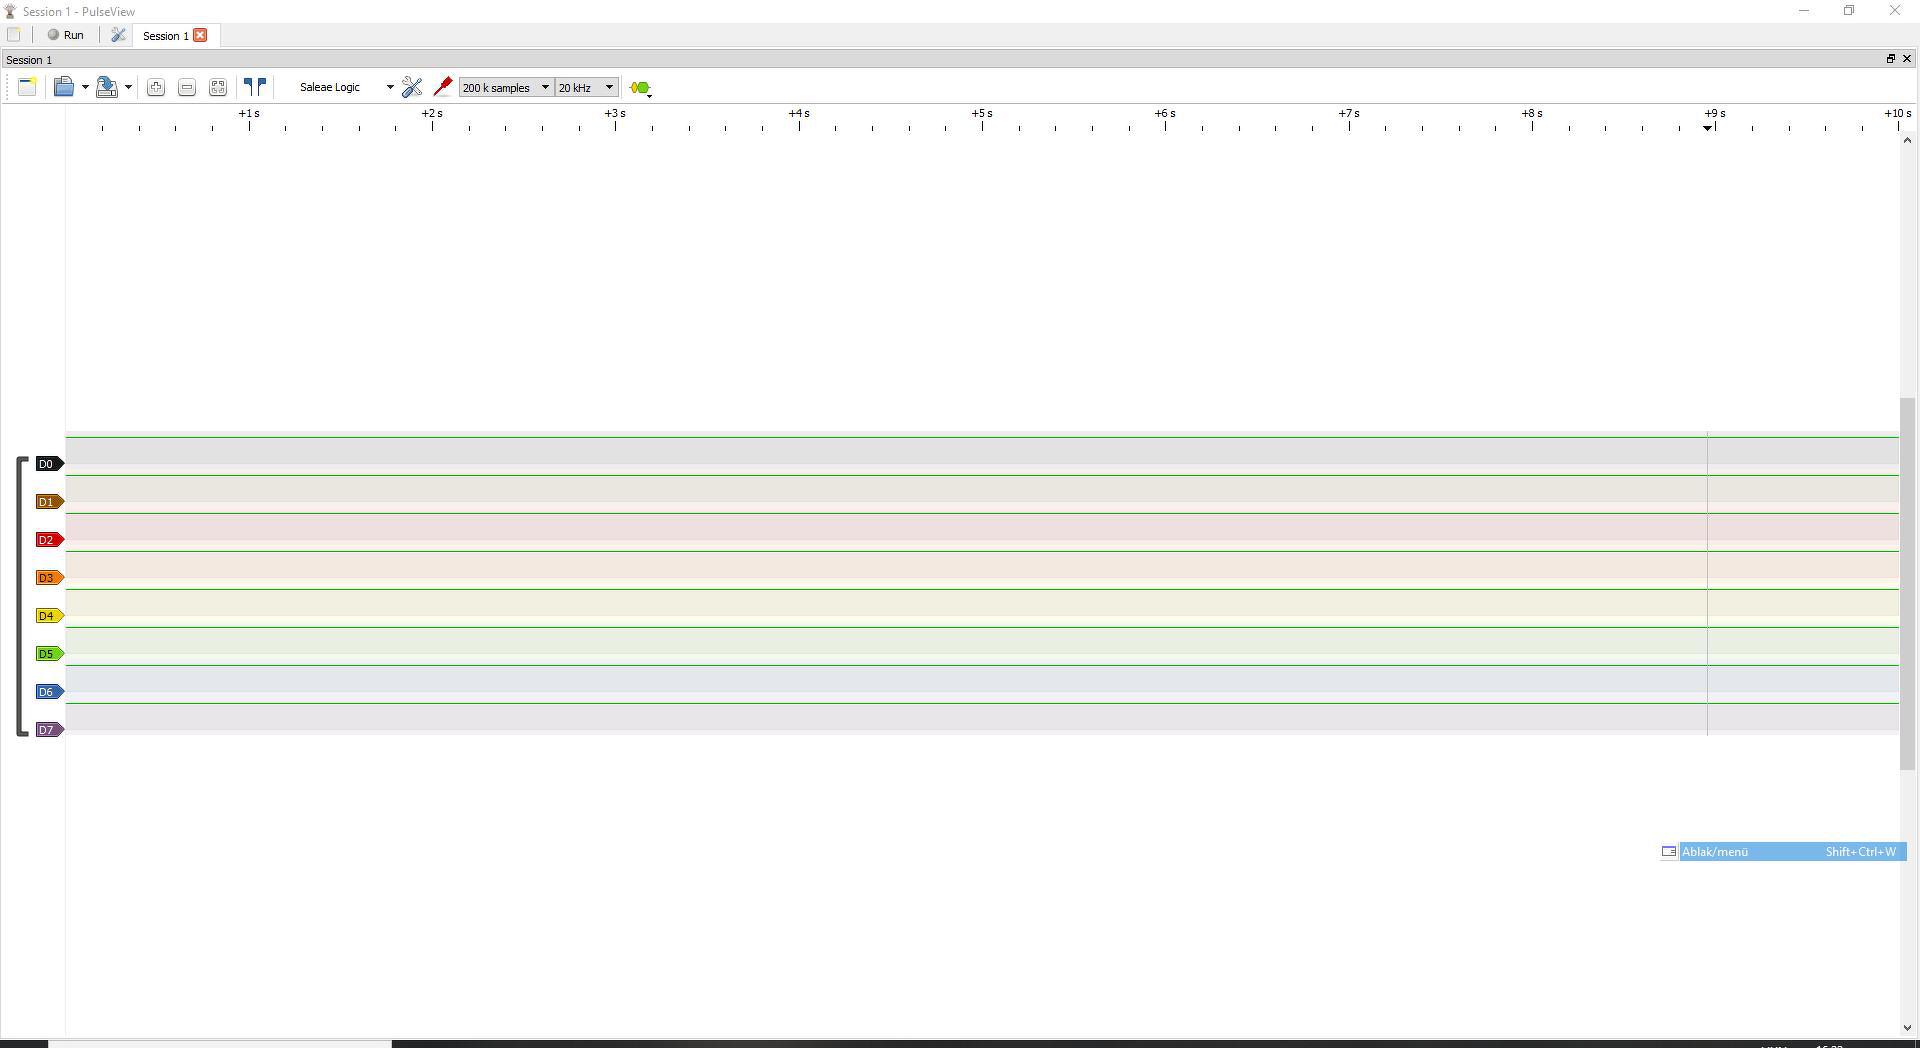Image resolution: width=1920 pixels, height=1048 pixels.
Task: Select the D1 channel label
Action: 50,502
